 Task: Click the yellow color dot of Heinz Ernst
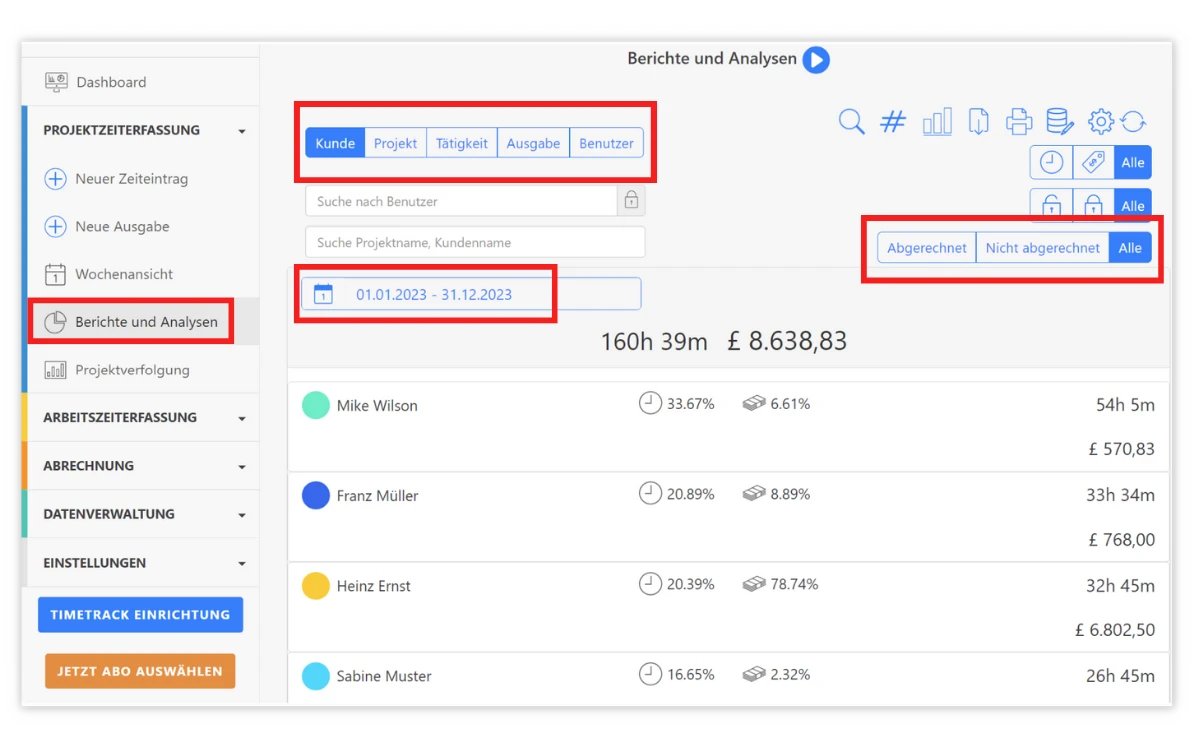(316, 586)
